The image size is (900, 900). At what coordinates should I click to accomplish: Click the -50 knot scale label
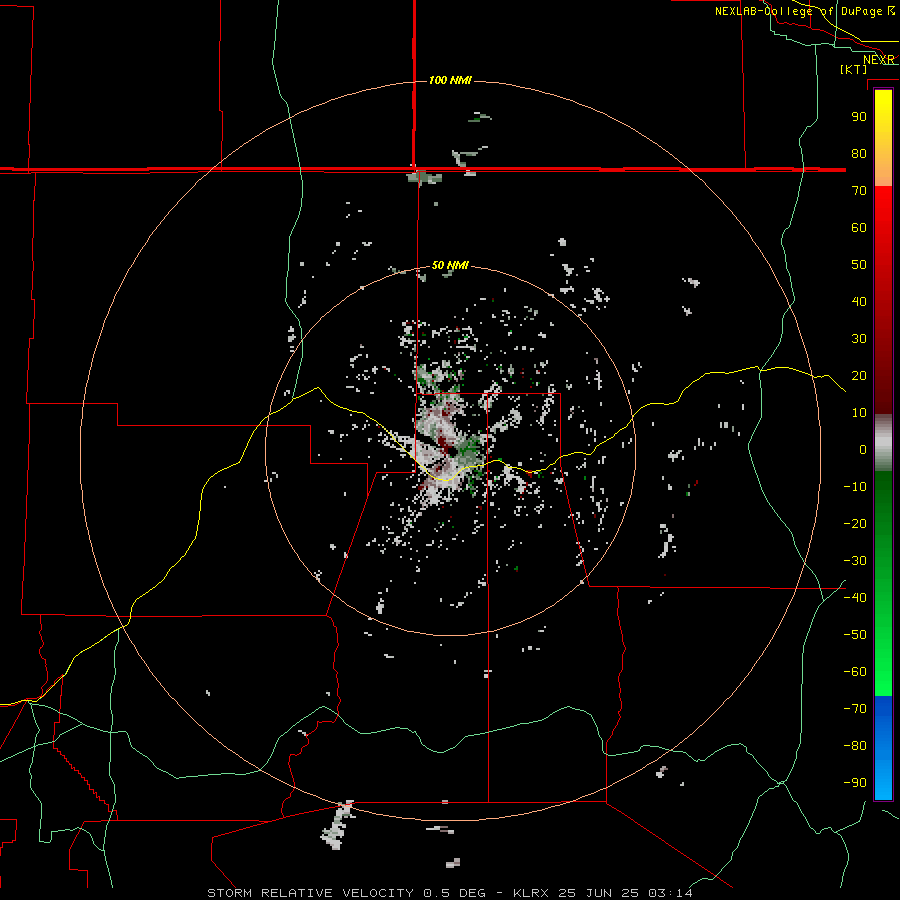click(855, 635)
